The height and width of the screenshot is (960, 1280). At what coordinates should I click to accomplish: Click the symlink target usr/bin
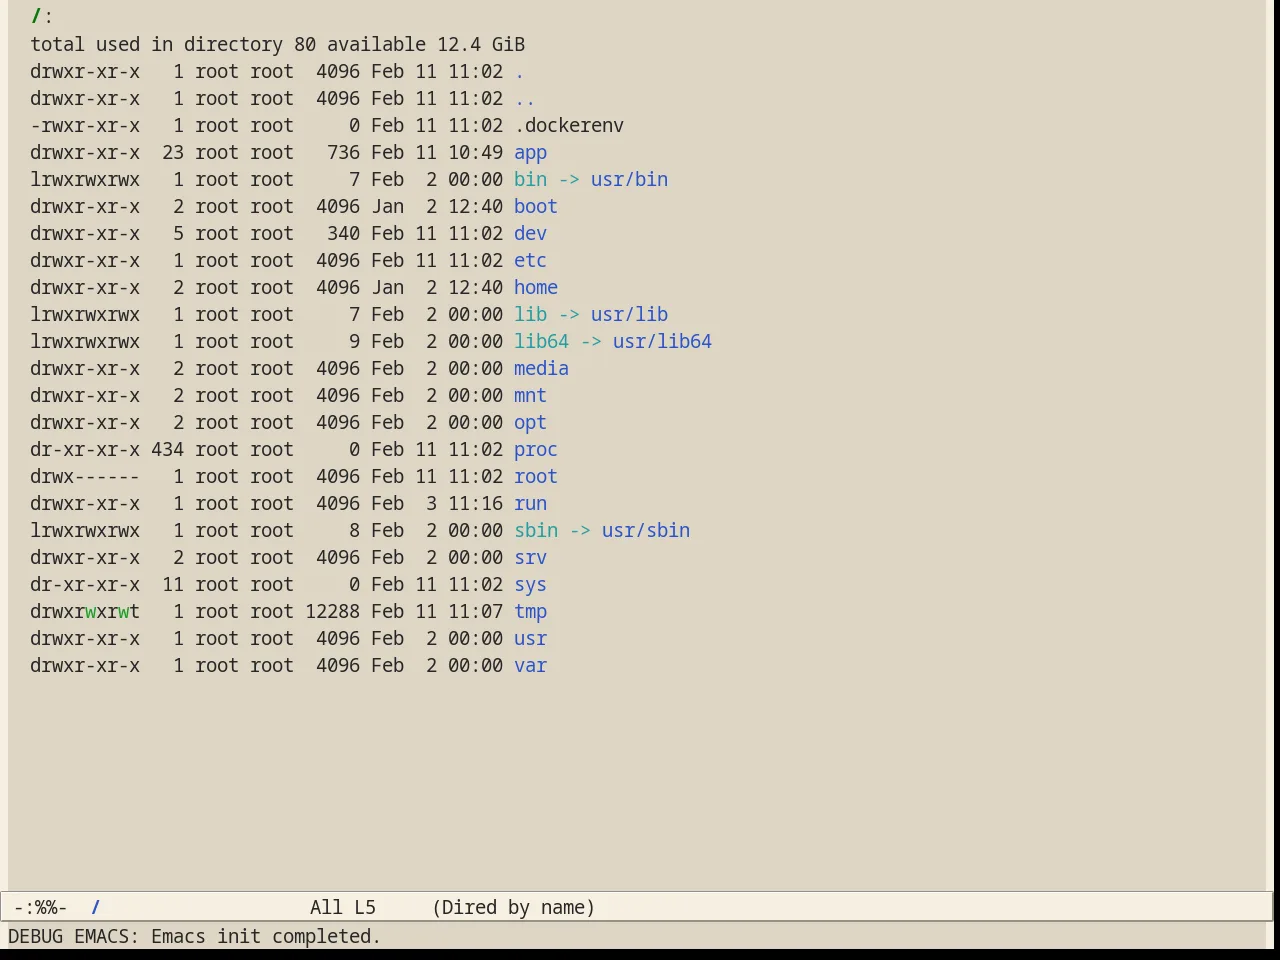point(629,180)
